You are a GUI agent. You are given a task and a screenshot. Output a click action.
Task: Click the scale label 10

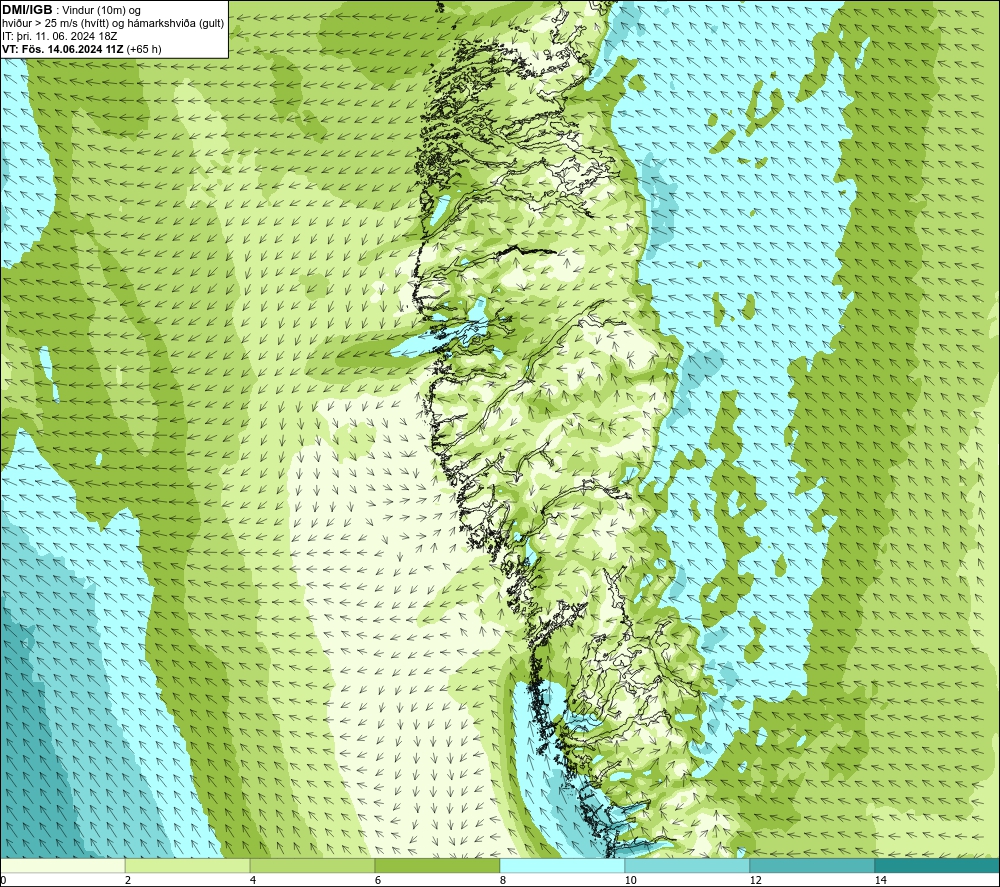(x=630, y=880)
